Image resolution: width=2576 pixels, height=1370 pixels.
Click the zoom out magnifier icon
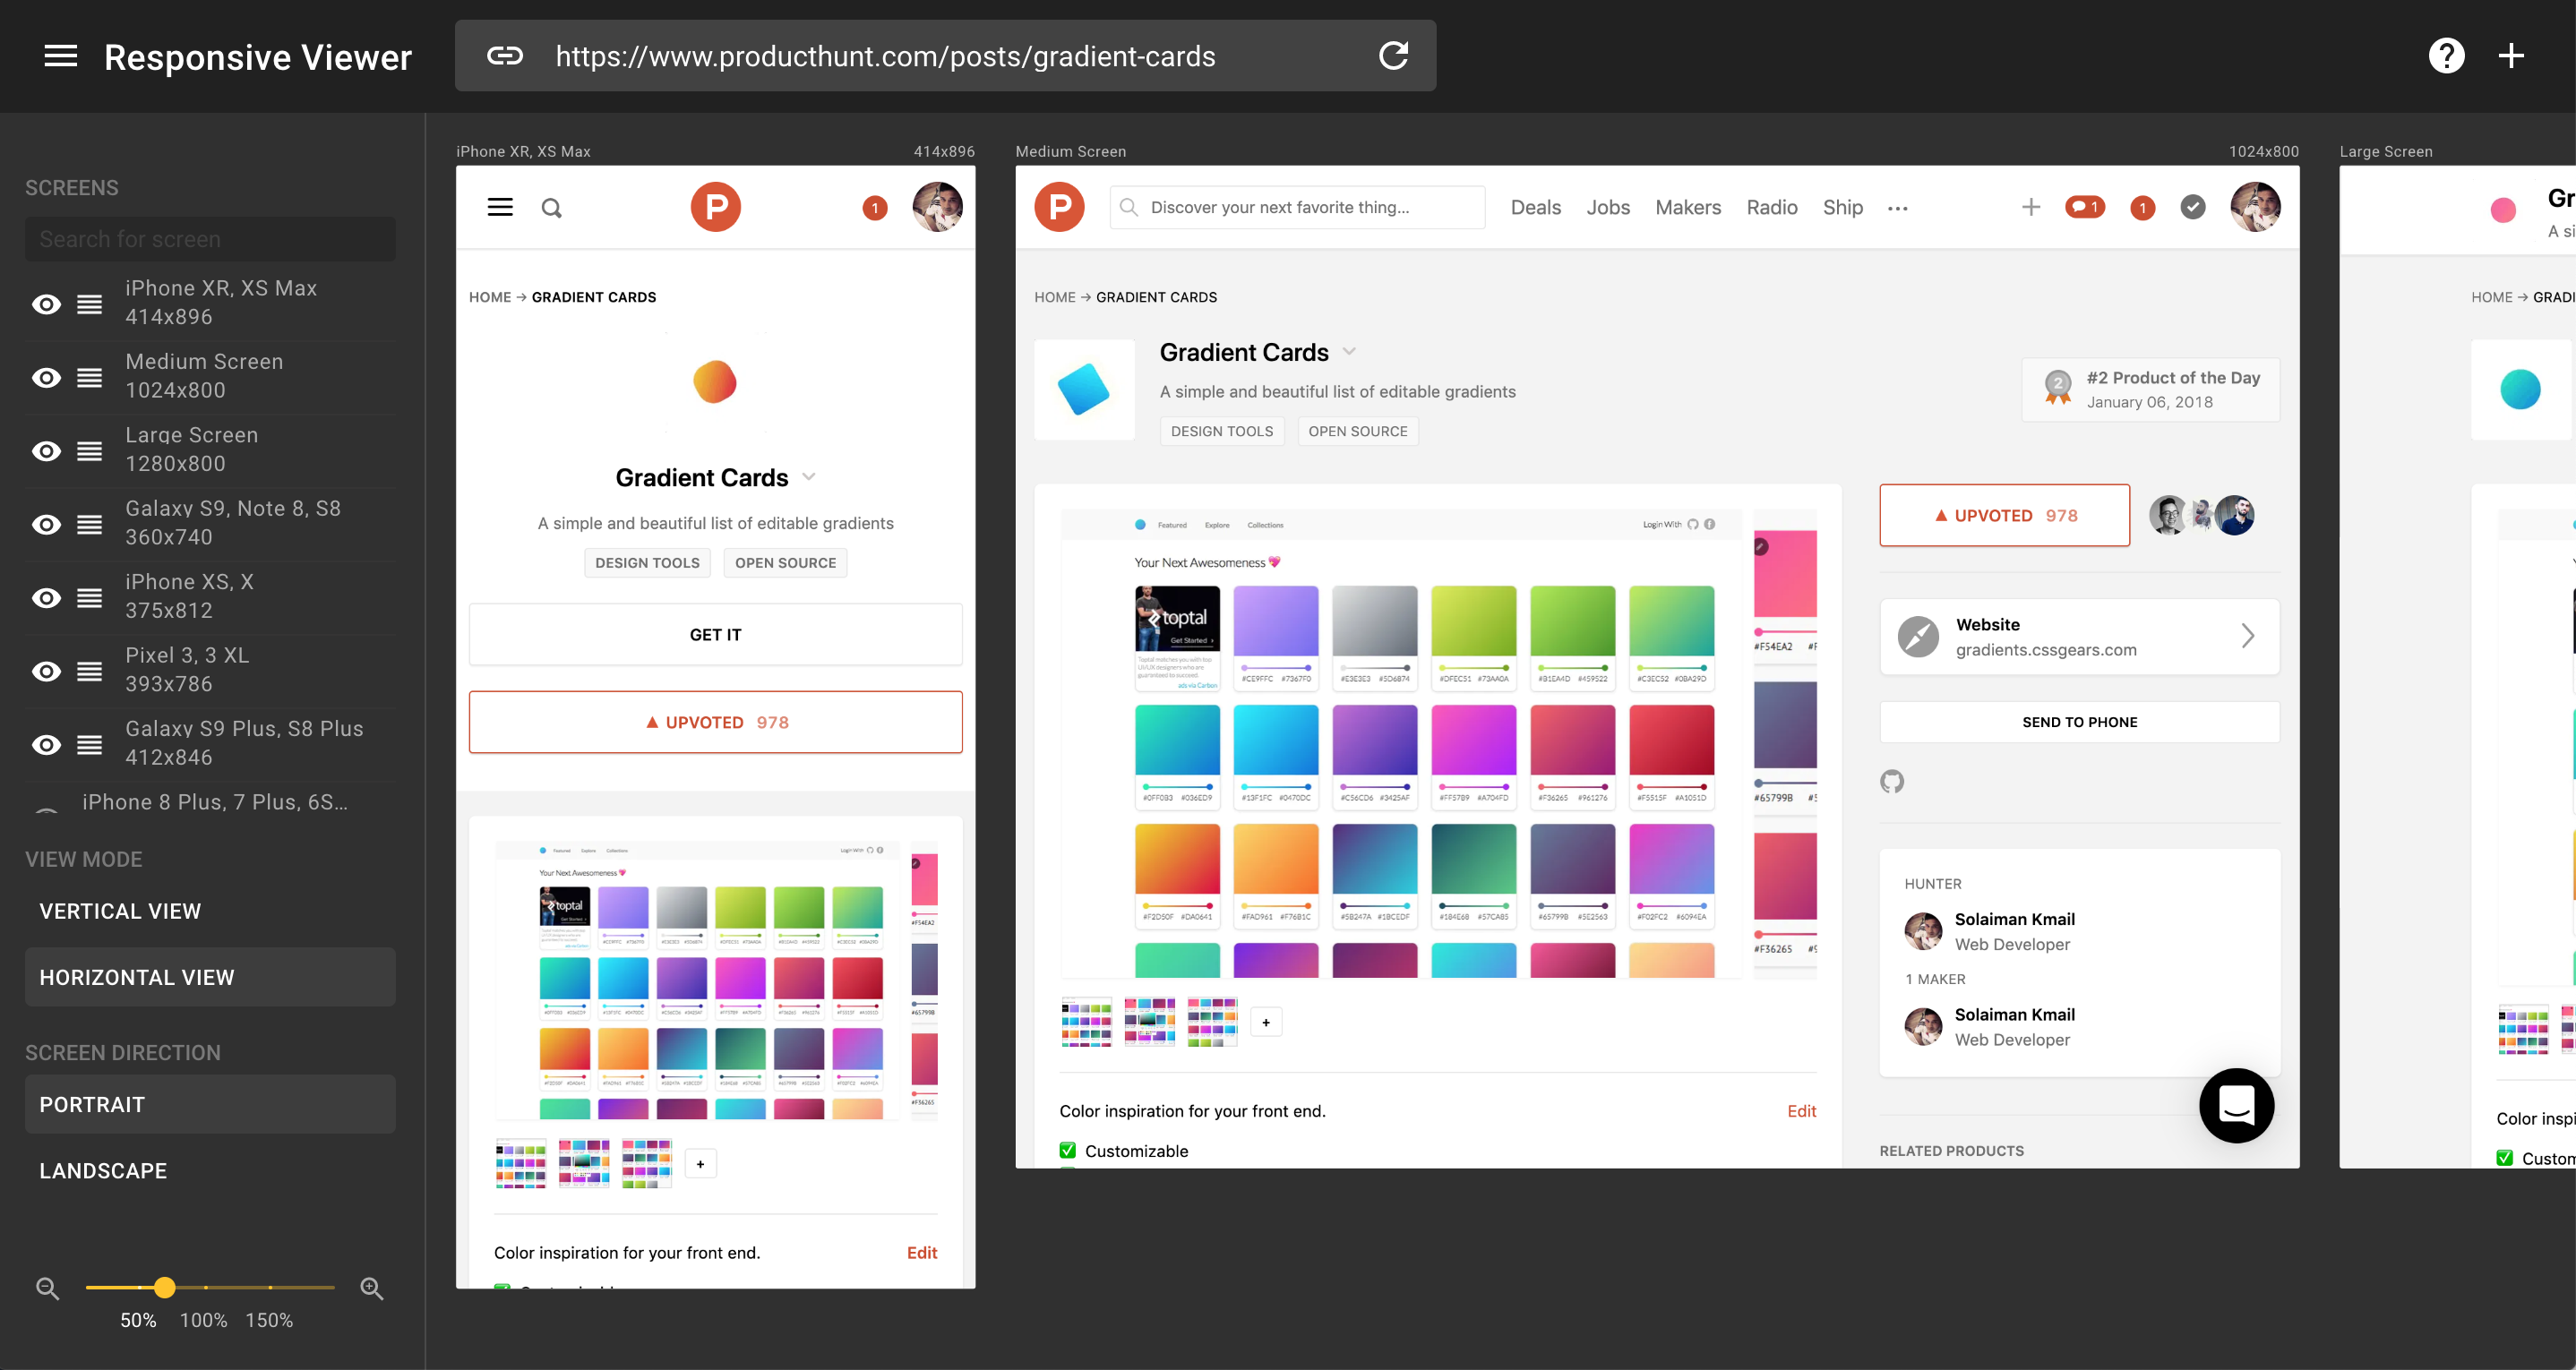(47, 1288)
